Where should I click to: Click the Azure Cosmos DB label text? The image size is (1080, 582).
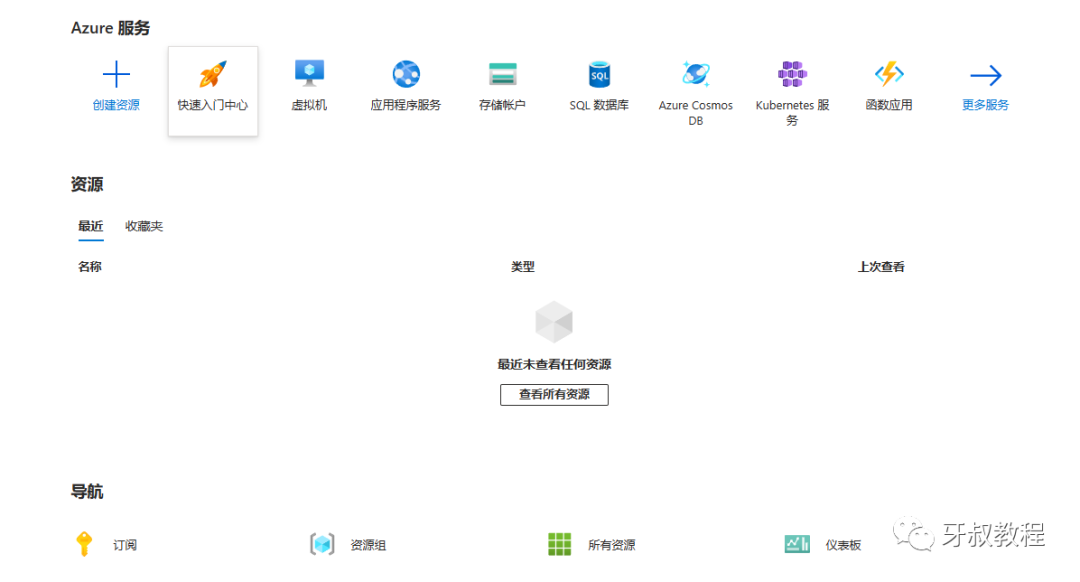(696, 113)
